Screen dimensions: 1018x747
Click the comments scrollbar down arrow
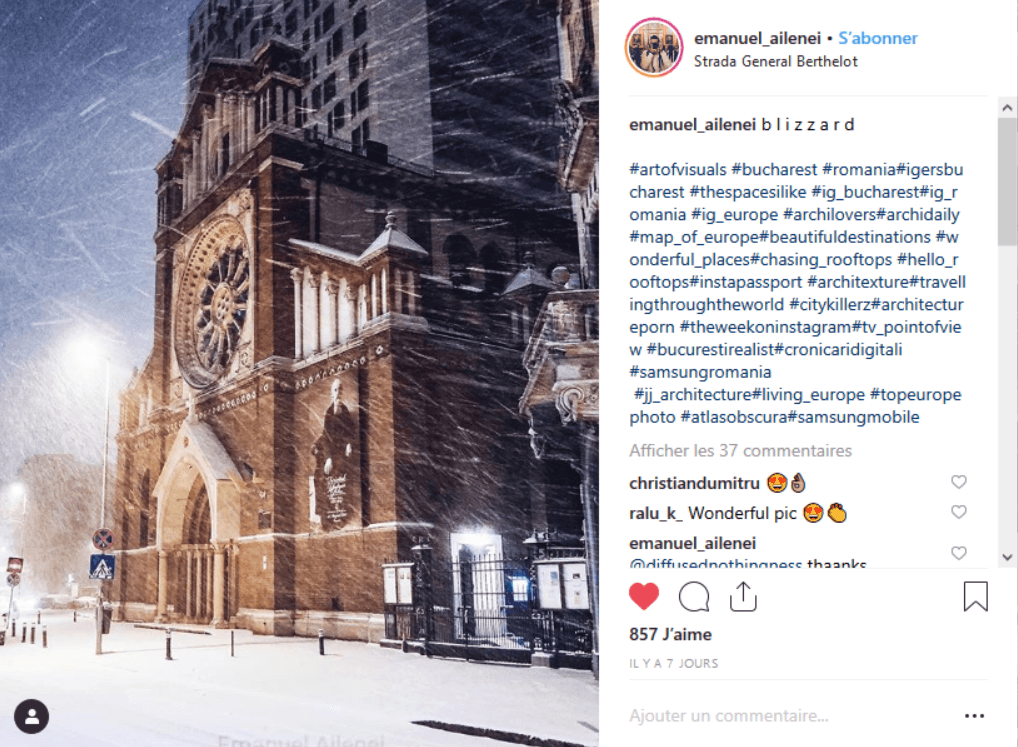tap(1008, 557)
